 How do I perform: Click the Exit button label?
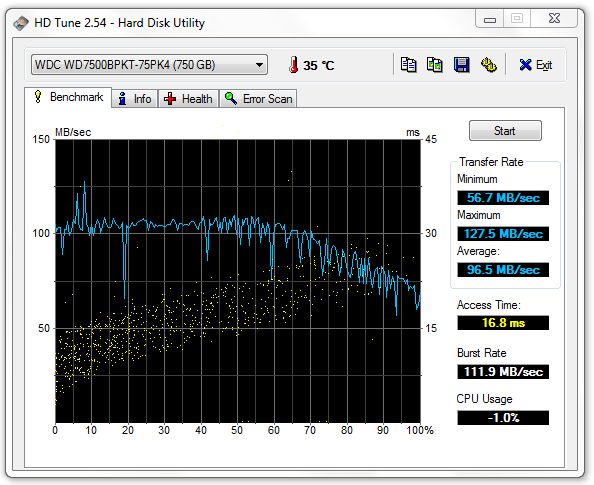coord(544,65)
